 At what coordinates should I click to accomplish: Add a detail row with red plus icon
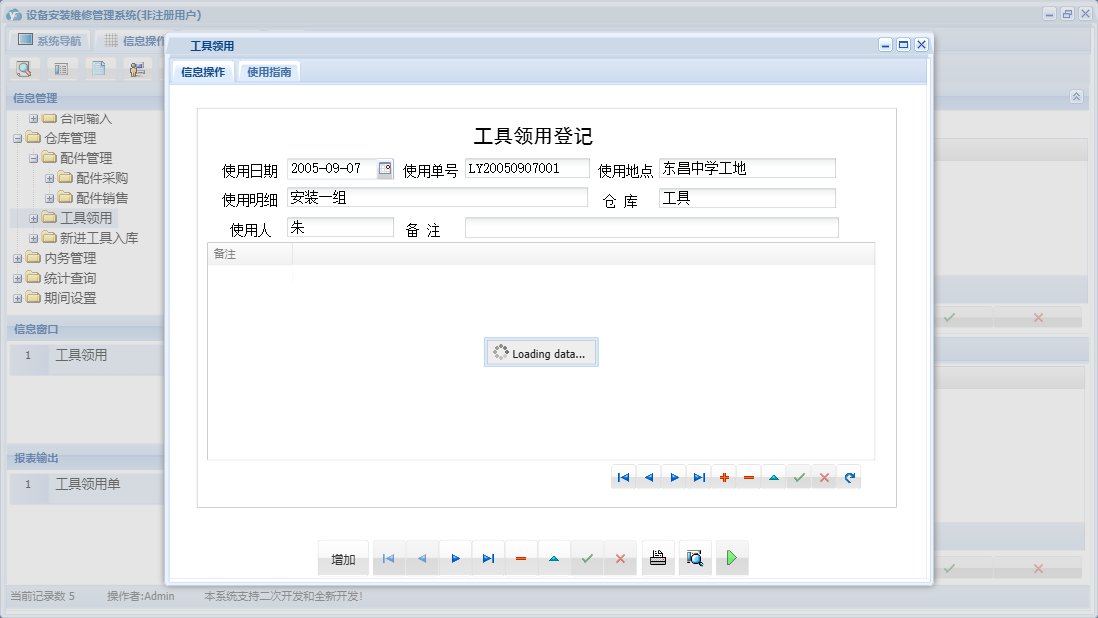724,477
